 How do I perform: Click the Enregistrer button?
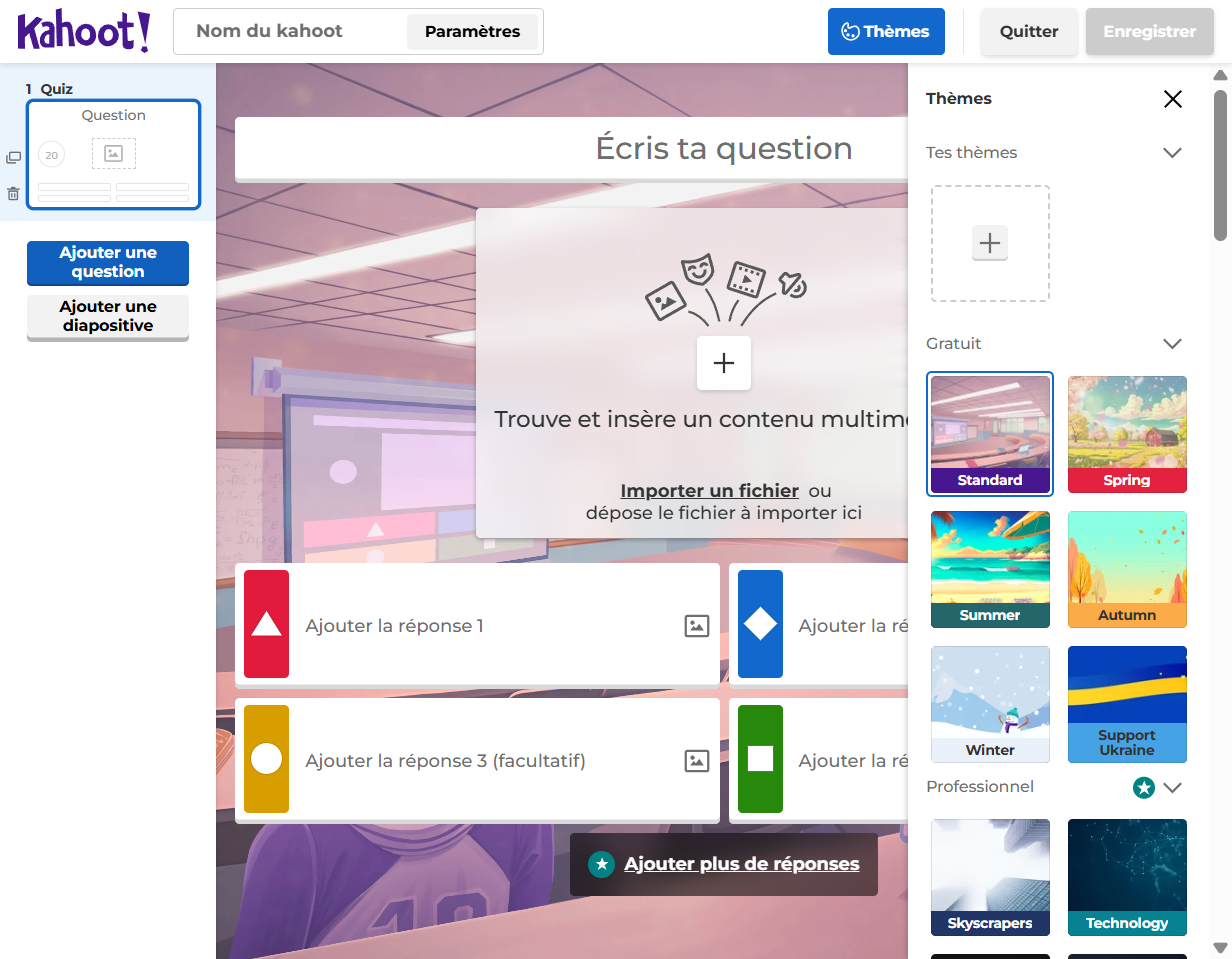pyautogui.click(x=1149, y=31)
